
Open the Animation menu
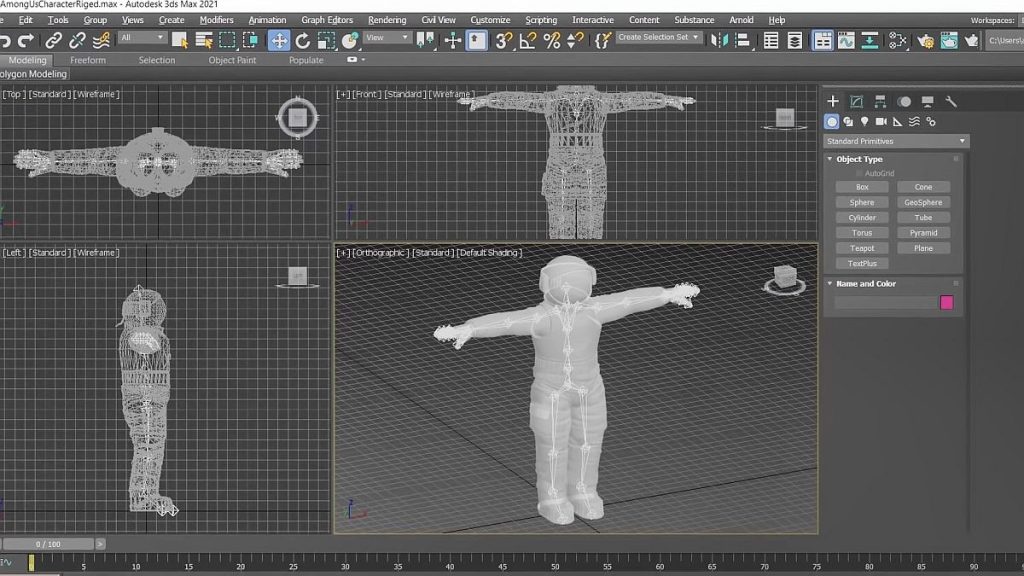(267, 20)
